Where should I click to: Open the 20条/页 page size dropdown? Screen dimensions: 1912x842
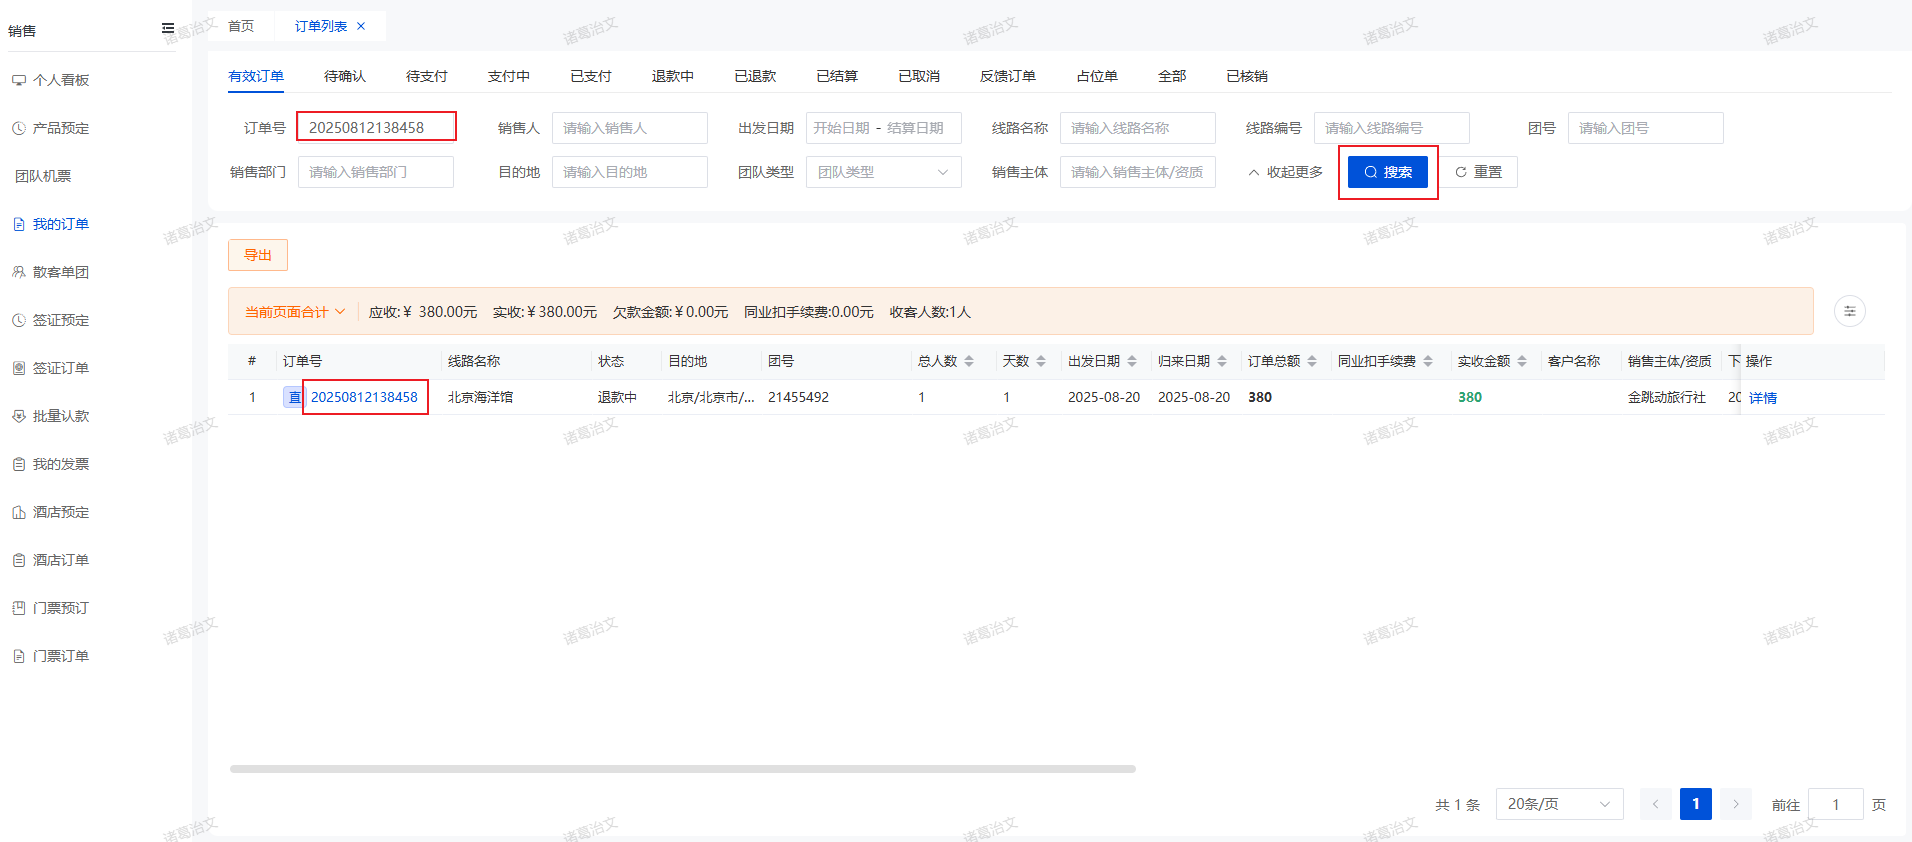[x=1558, y=804]
